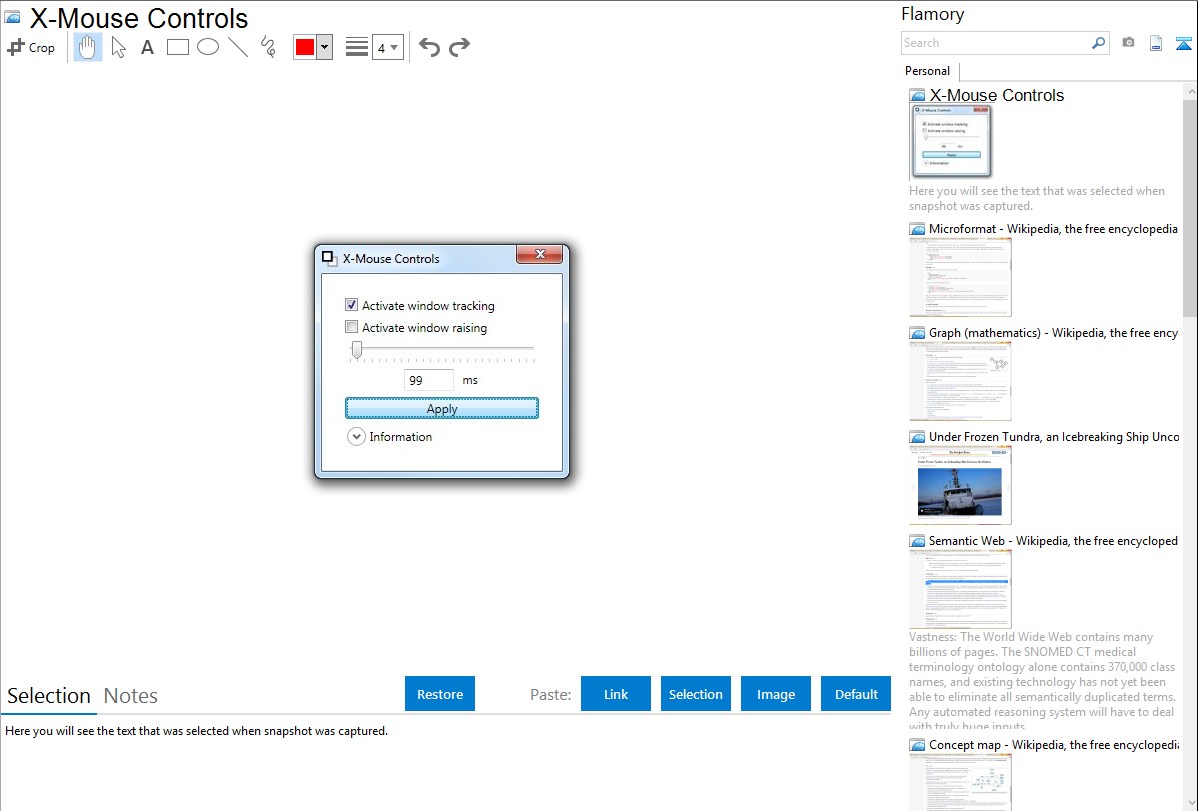
Task: Click the camera capture icon
Action: [1128, 43]
